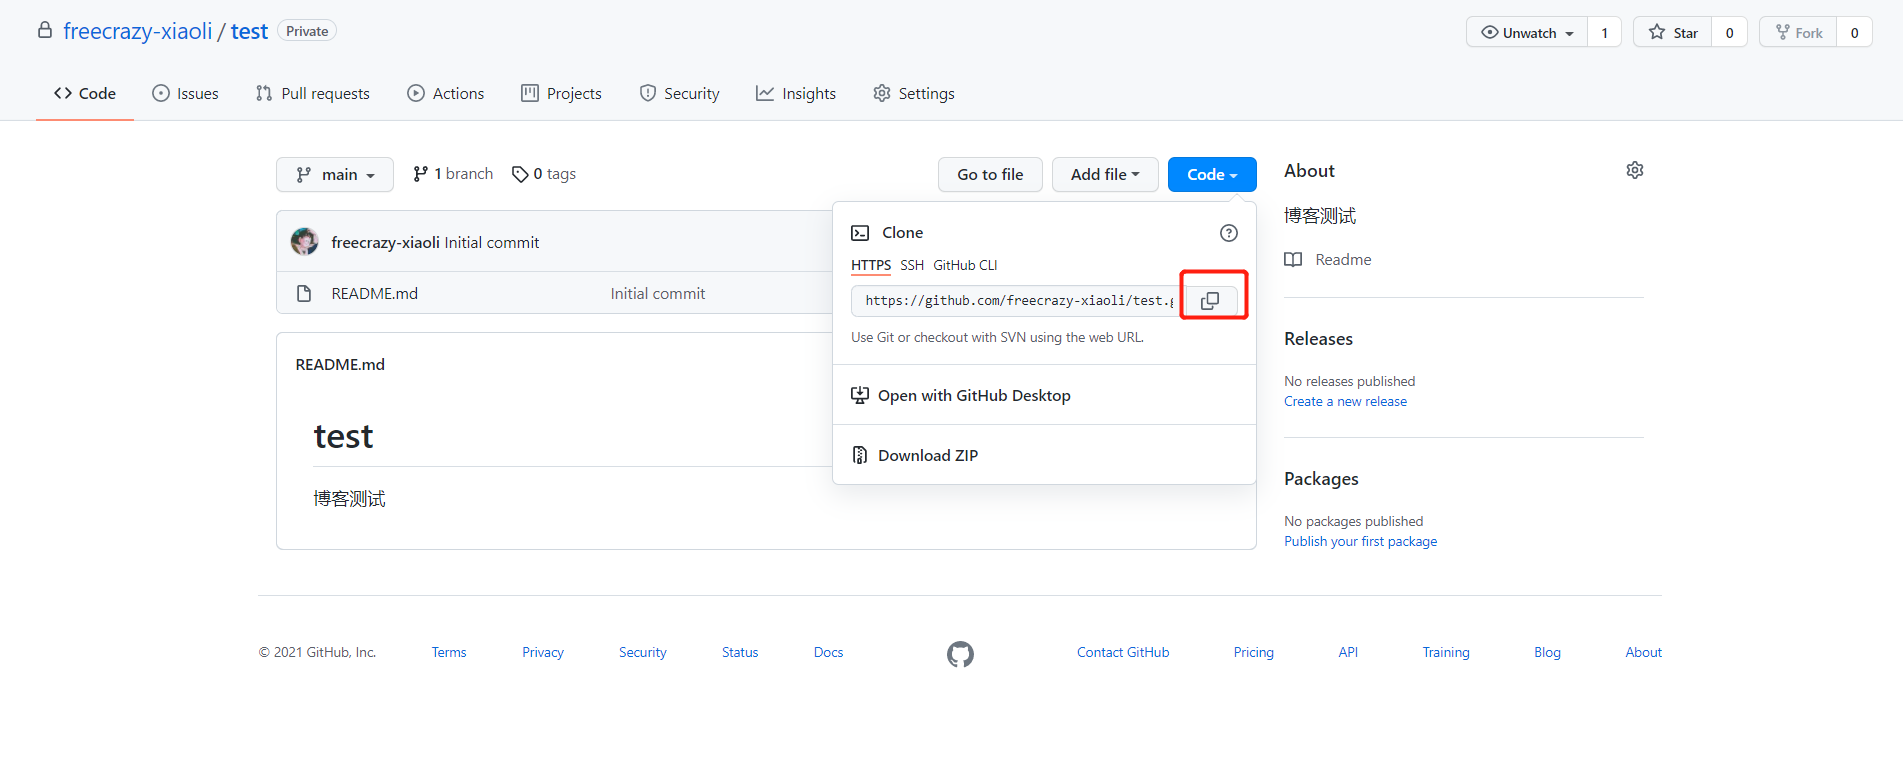Open the main branch selector dropdown
This screenshot has width=1903, height=770.
pyautogui.click(x=335, y=175)
